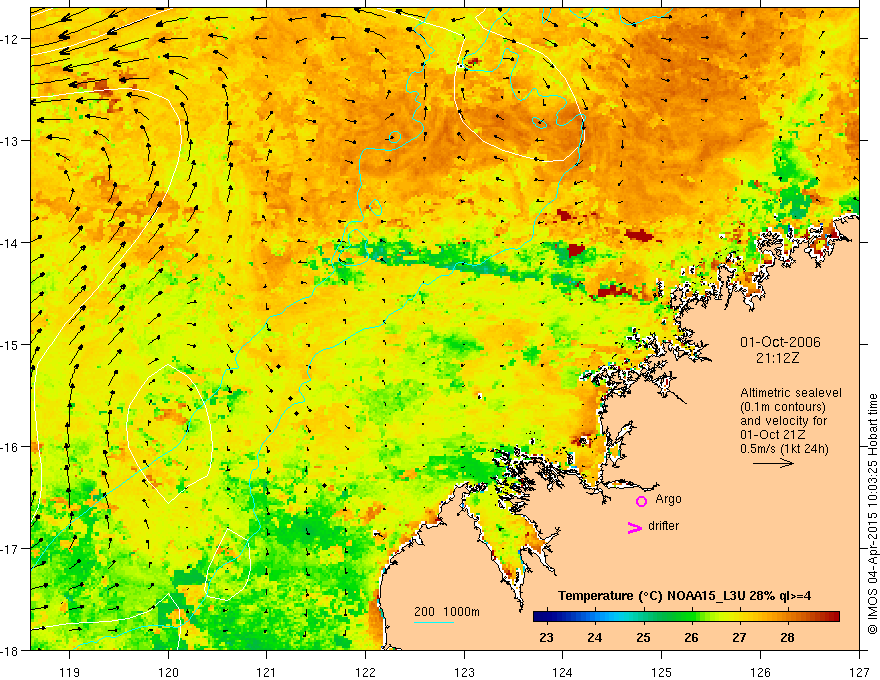The width and height of the screenshot is (880, 680).
Task: Click the 0.5m/s velocity scale arrow
Action: point(773,463)
